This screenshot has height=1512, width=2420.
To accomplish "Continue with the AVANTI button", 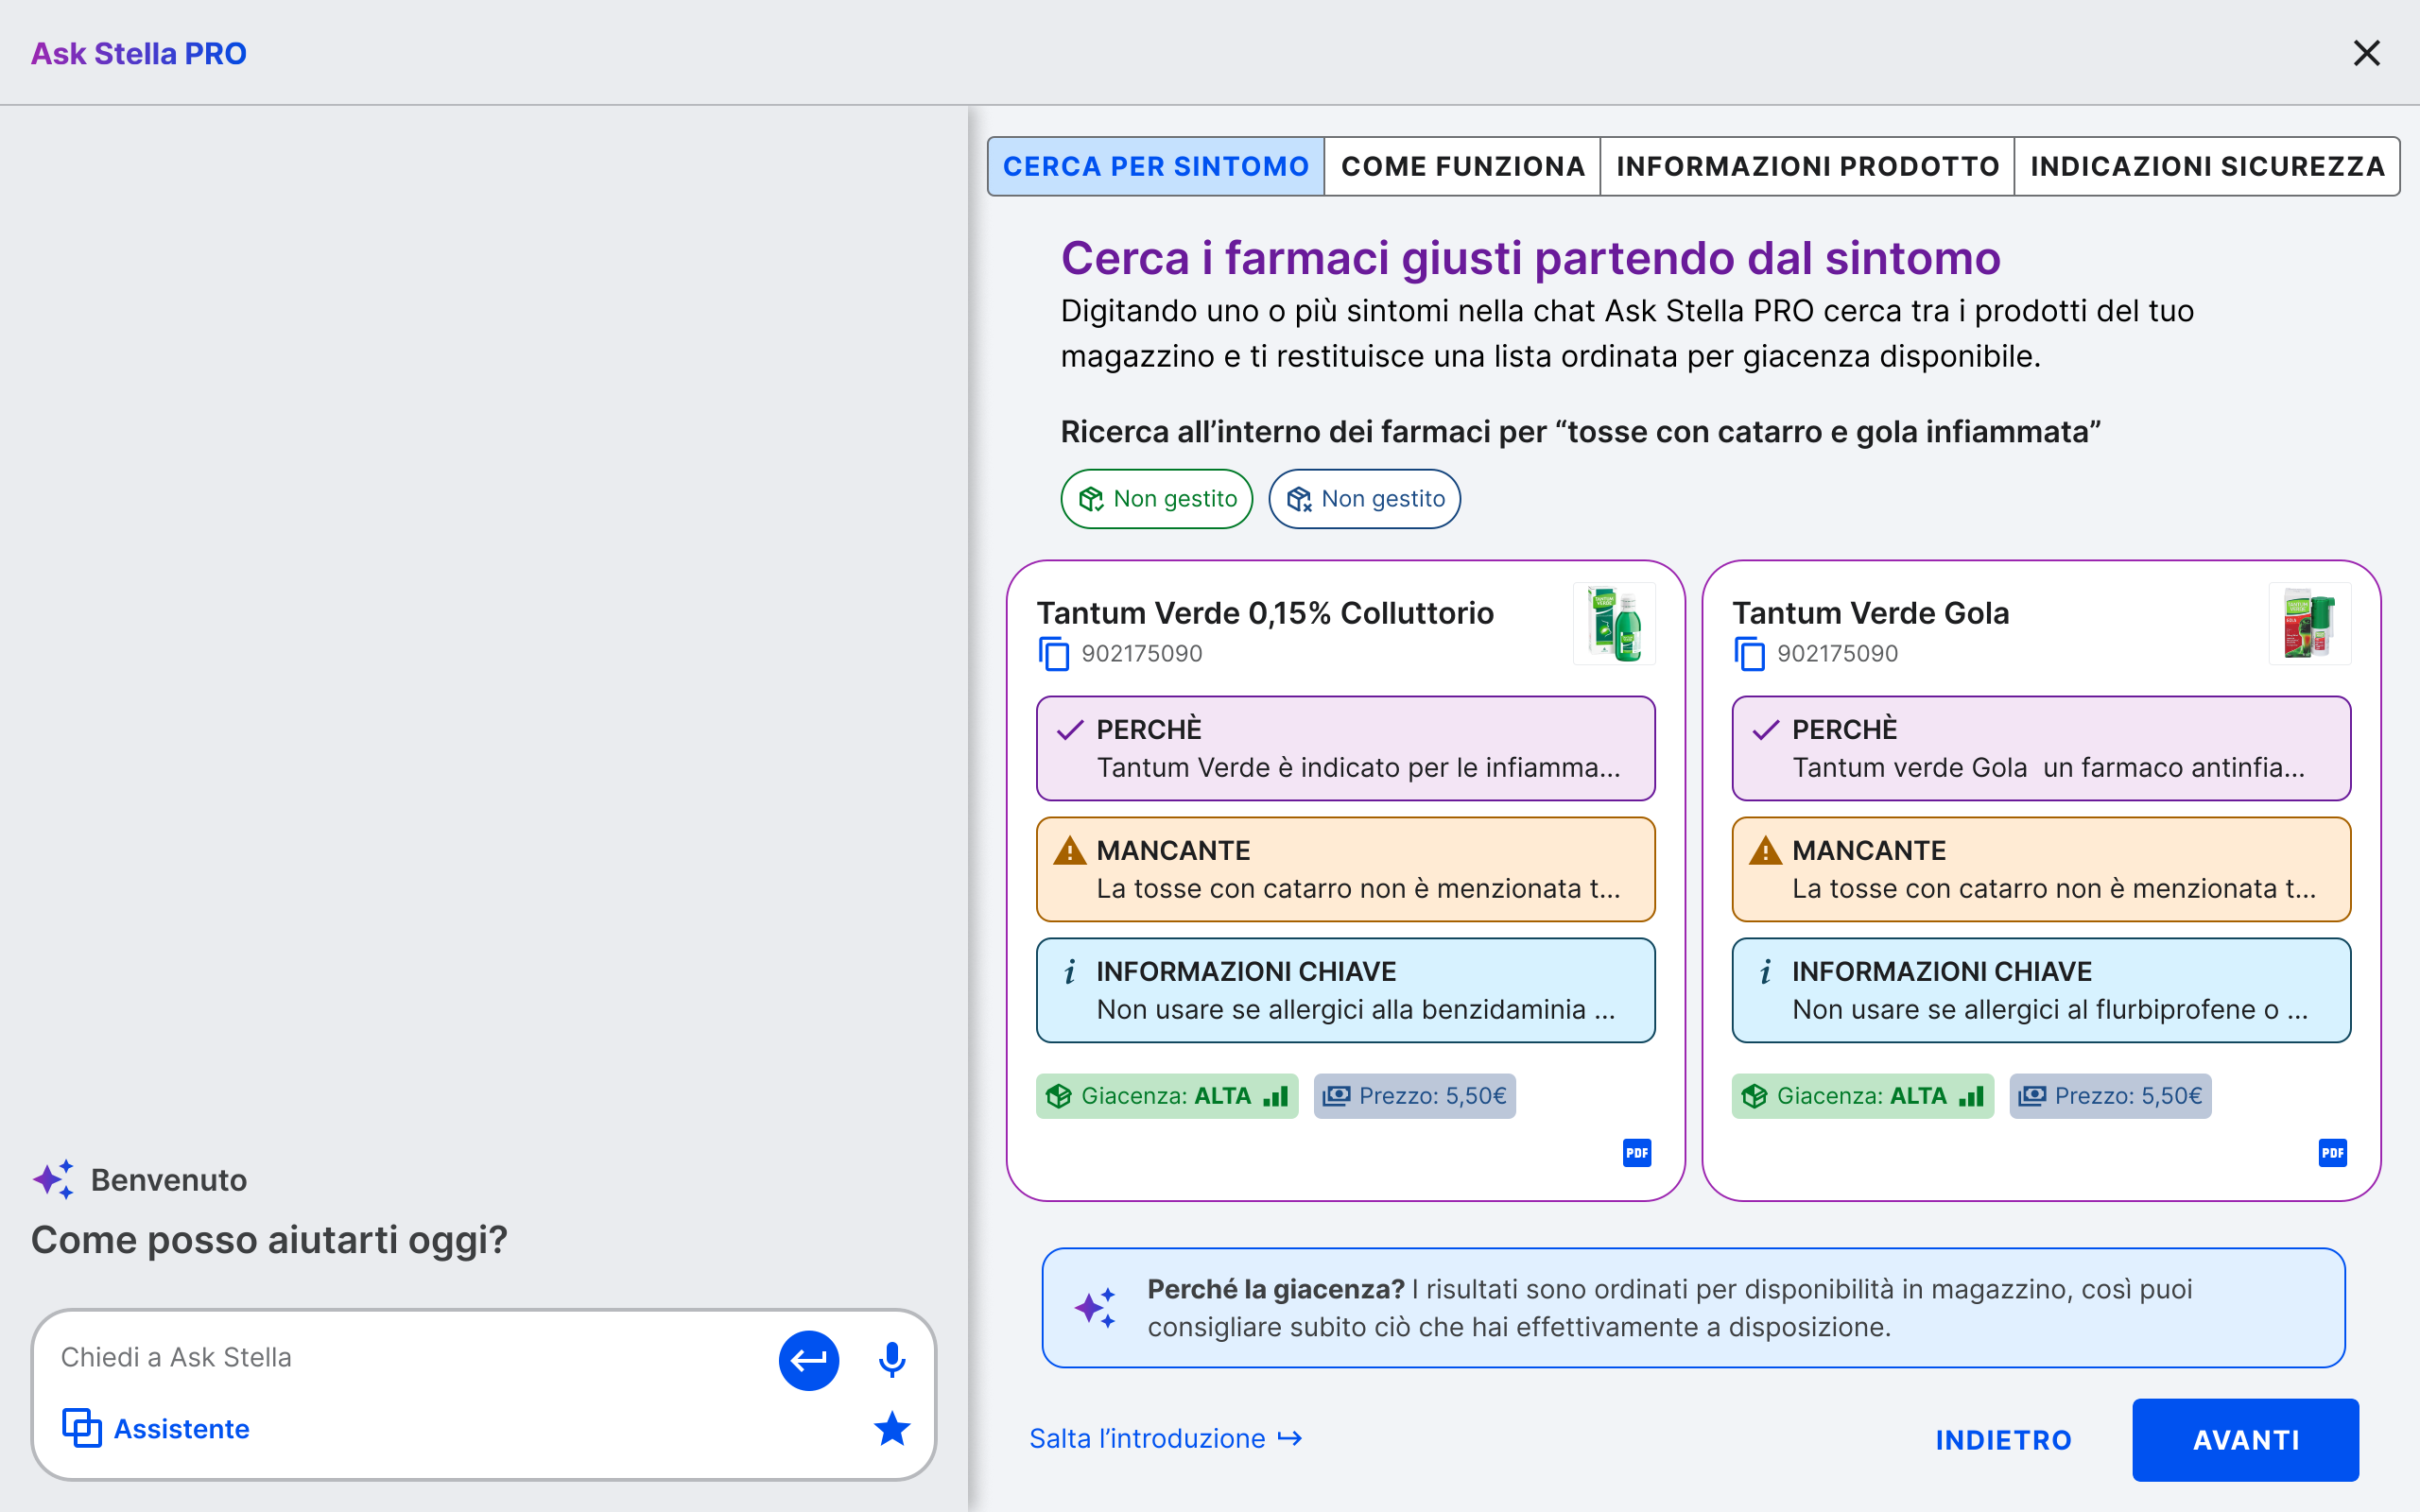I will coord(2246,1440).
